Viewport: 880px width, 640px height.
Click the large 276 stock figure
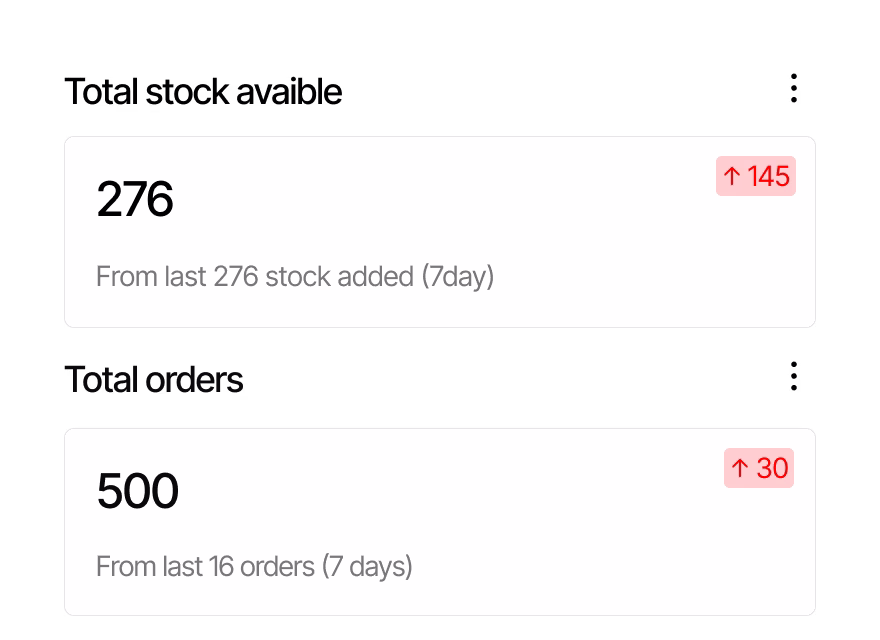135,199
